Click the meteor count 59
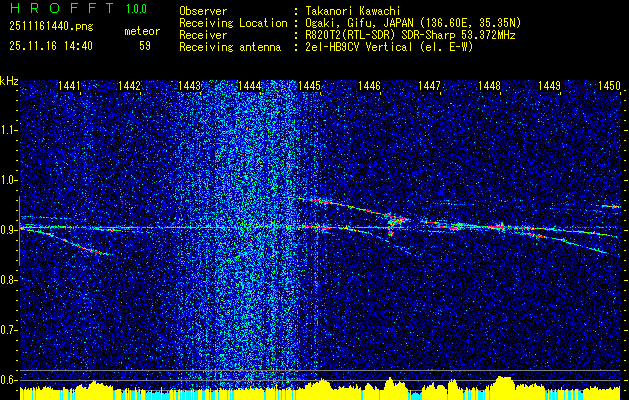The image size is (629, 400). (145, 46)
